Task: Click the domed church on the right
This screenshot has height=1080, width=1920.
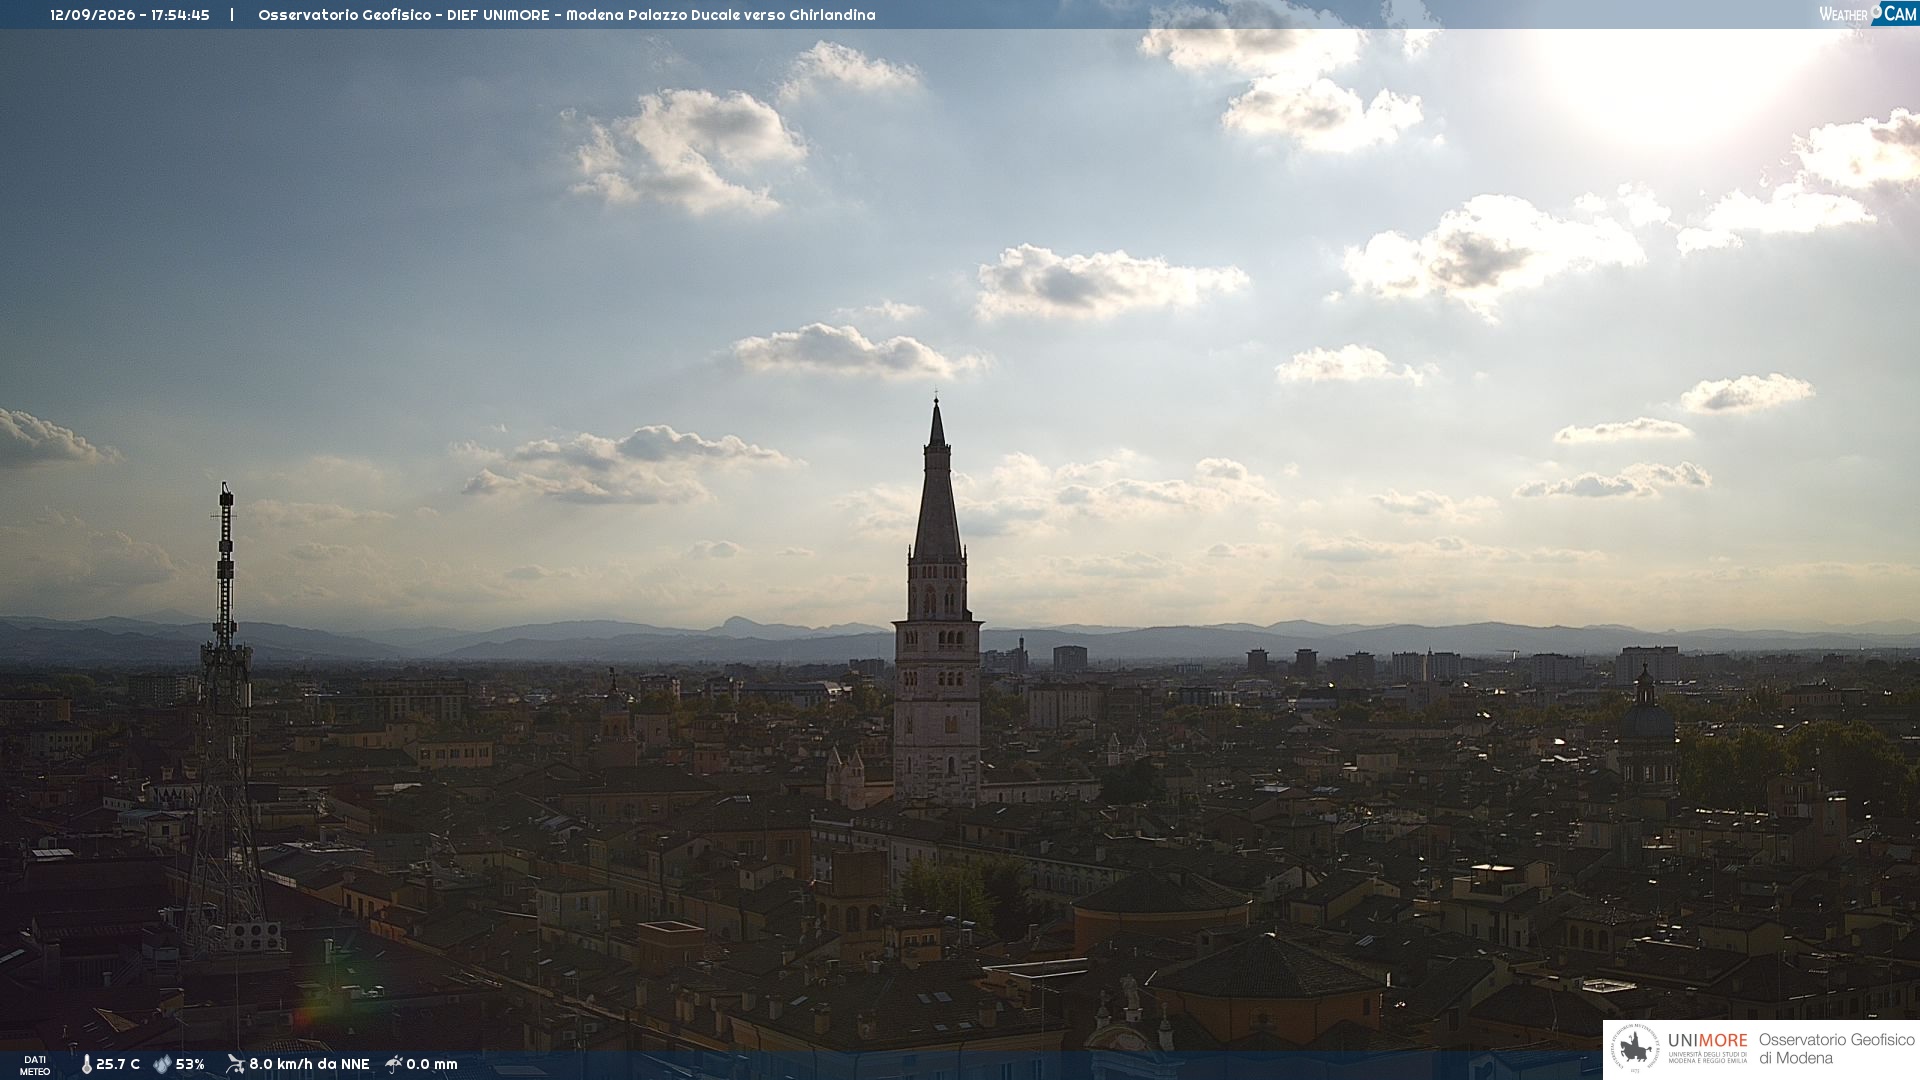Action: point(1645,730)
